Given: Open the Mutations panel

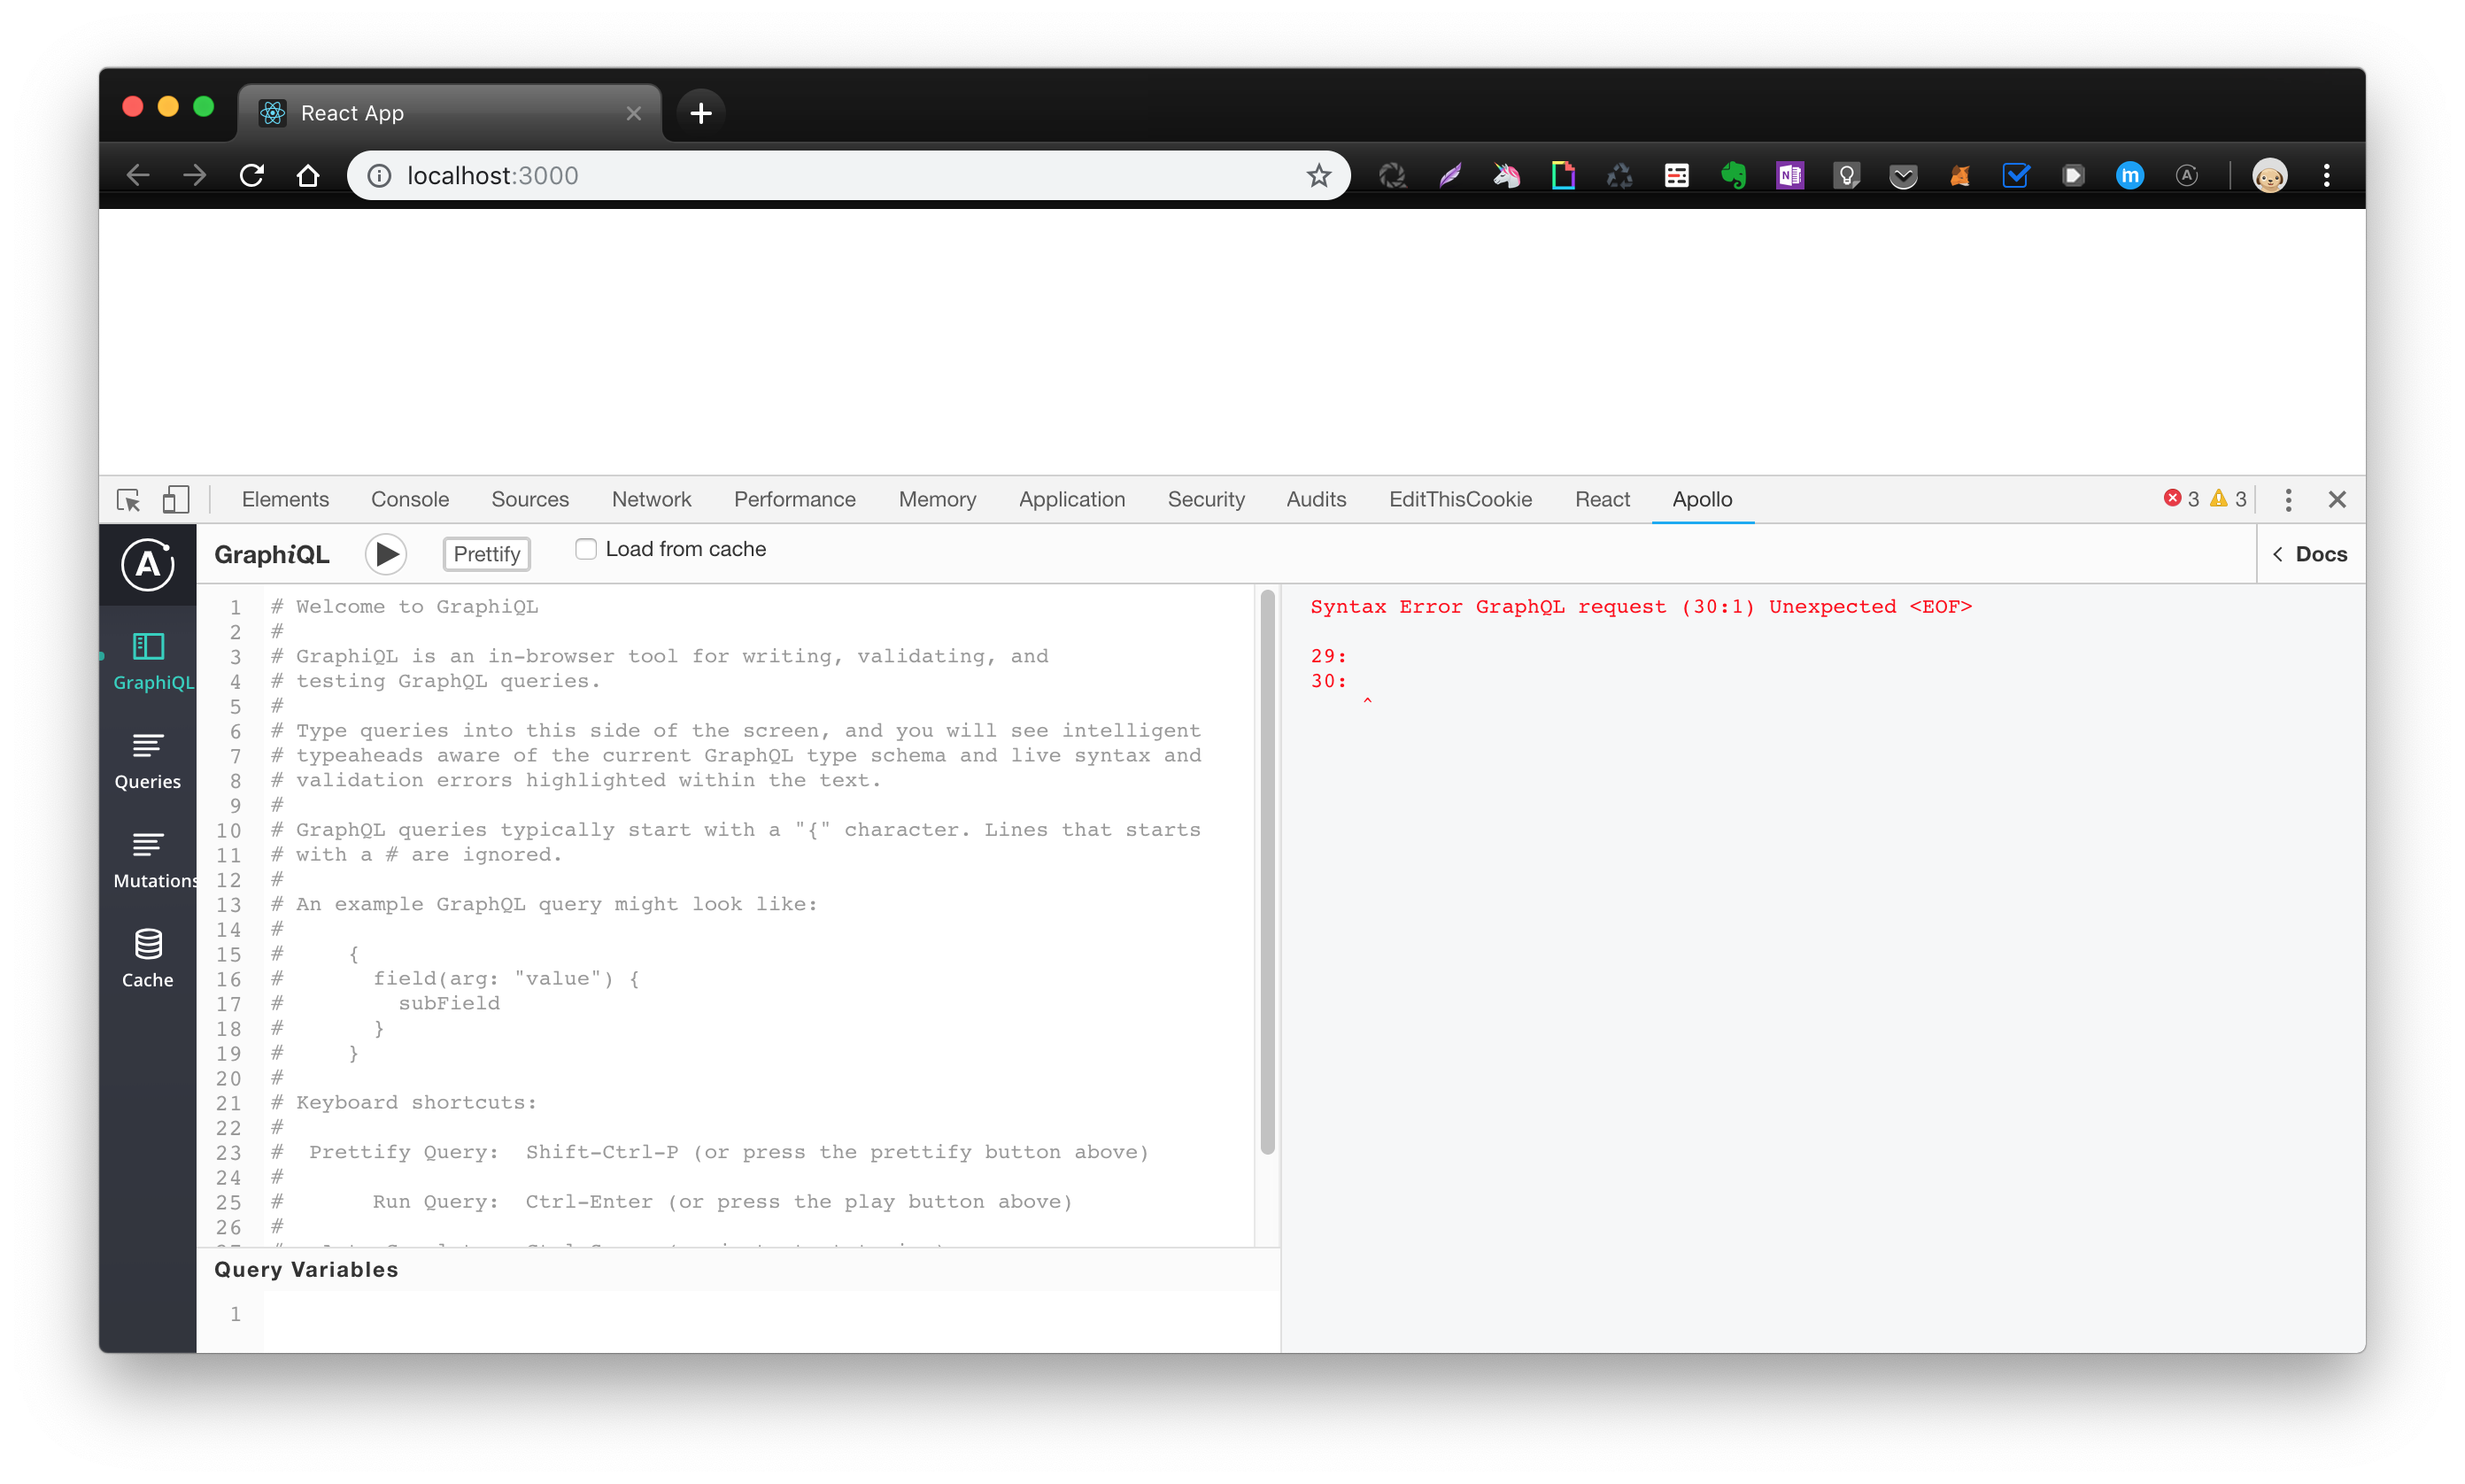Looking at the screenshot, I should [147, 858].
